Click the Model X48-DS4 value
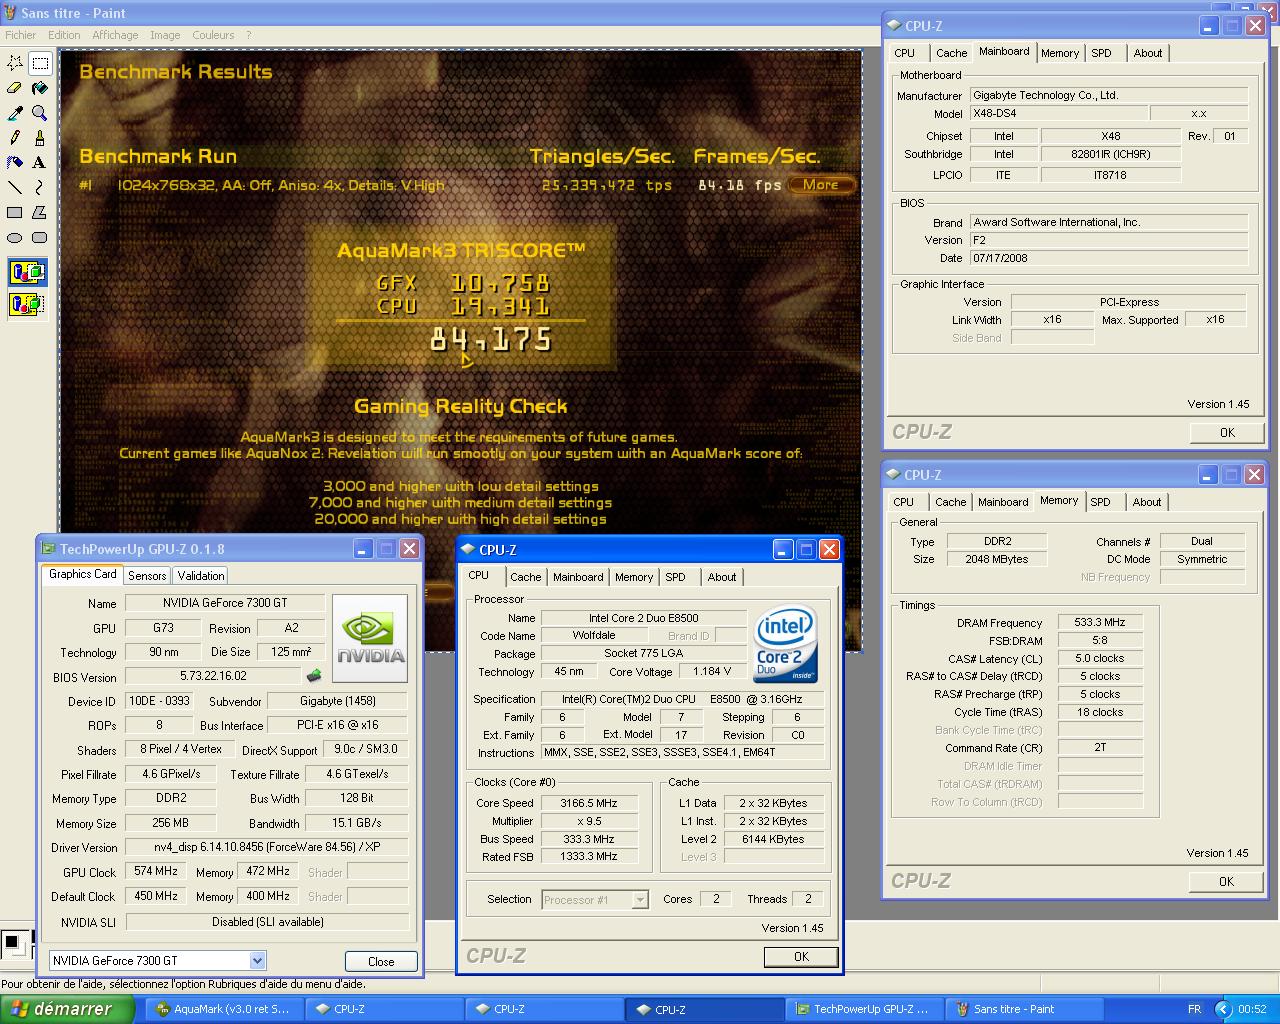Viewport: 1280px width, 1024px height. point(1057,113)
